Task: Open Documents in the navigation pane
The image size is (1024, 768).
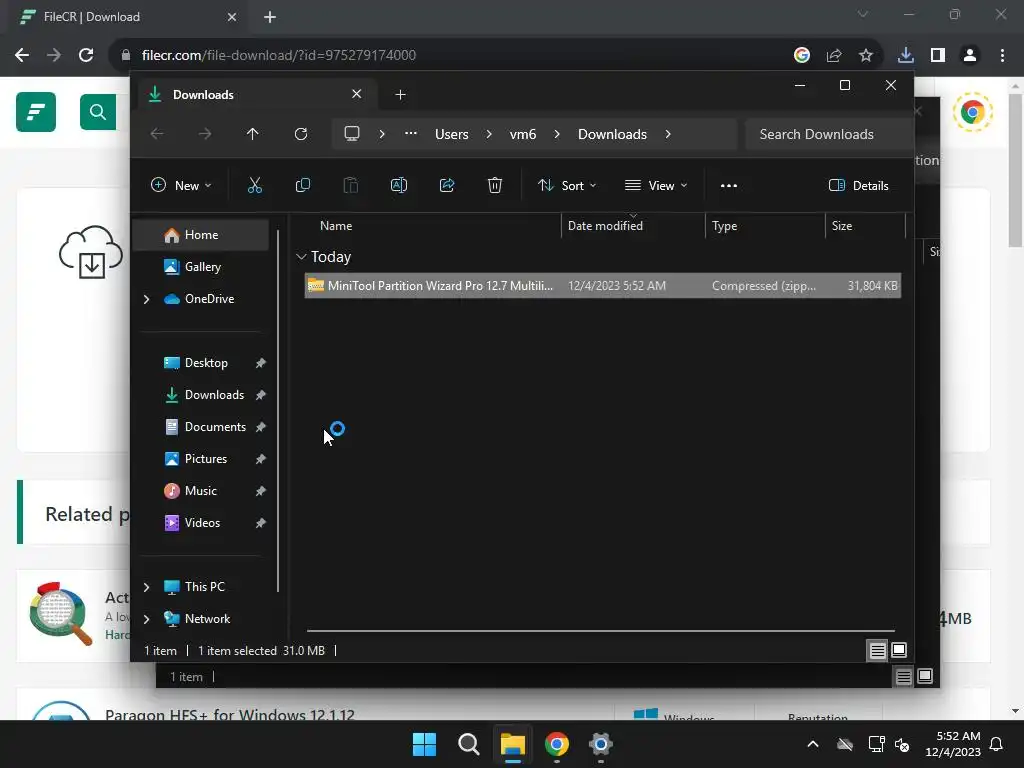Action: tap(215, 426)
